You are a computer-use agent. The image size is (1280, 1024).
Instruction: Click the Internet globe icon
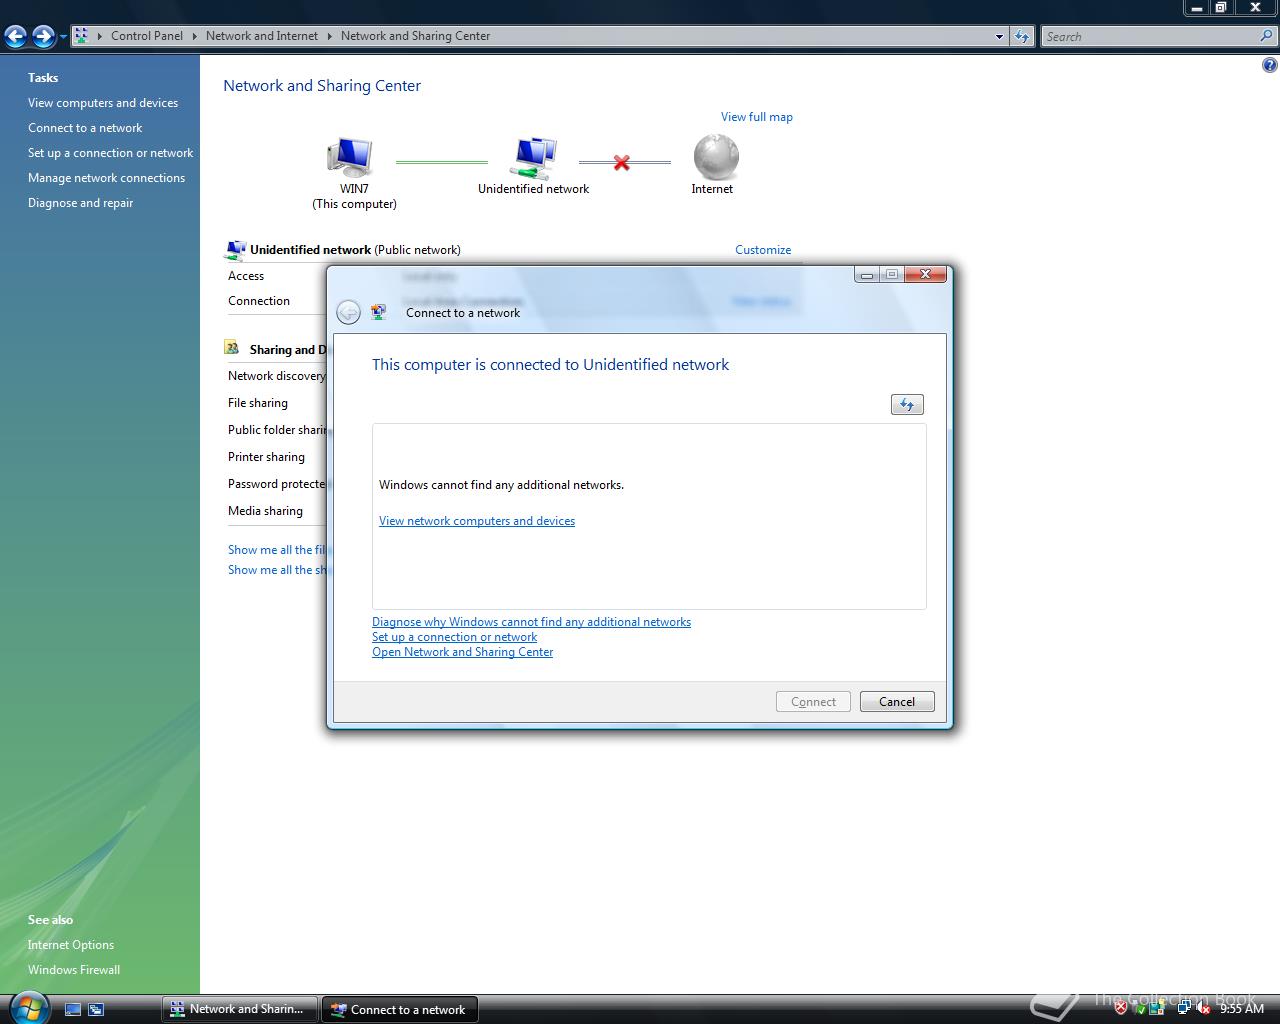click(716, 156)
